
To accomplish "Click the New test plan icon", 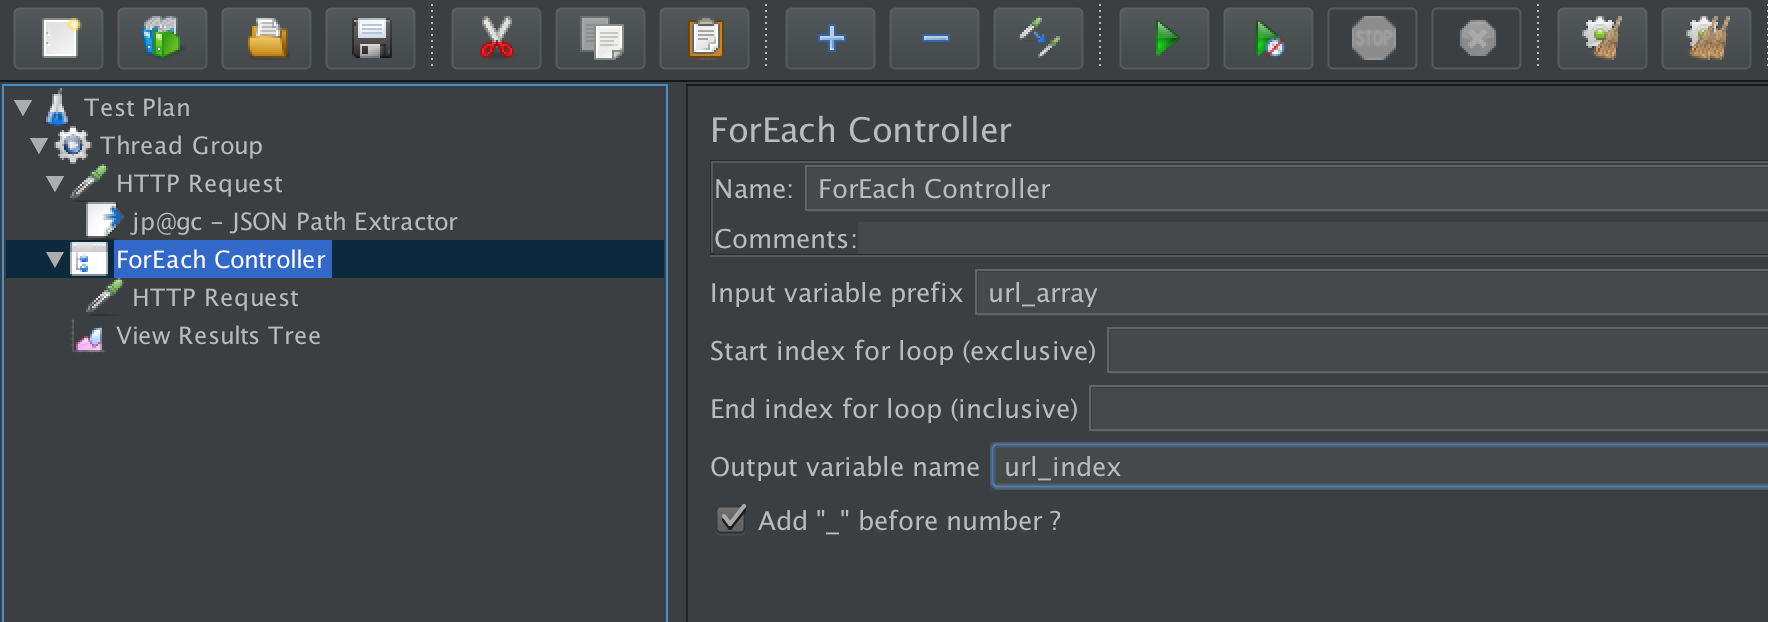I will pyautogui.click(x=60, y=39).
